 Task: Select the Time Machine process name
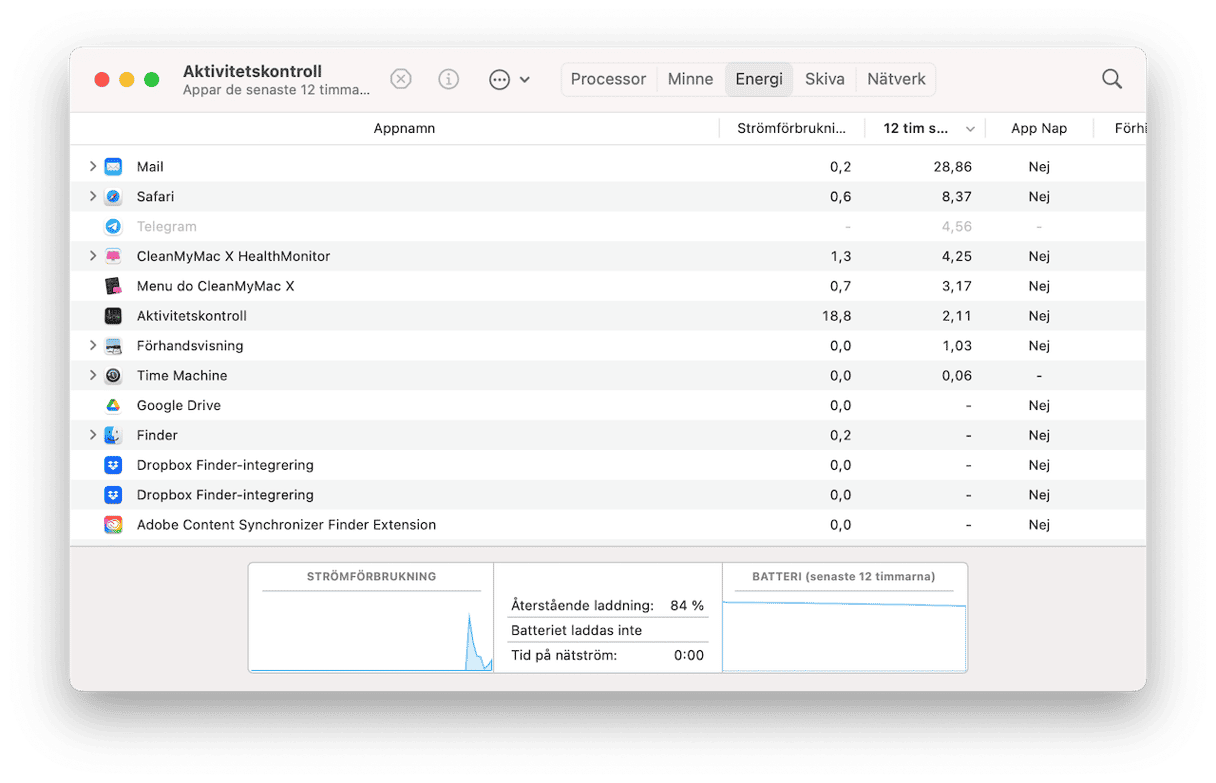(x=182, y=376)
